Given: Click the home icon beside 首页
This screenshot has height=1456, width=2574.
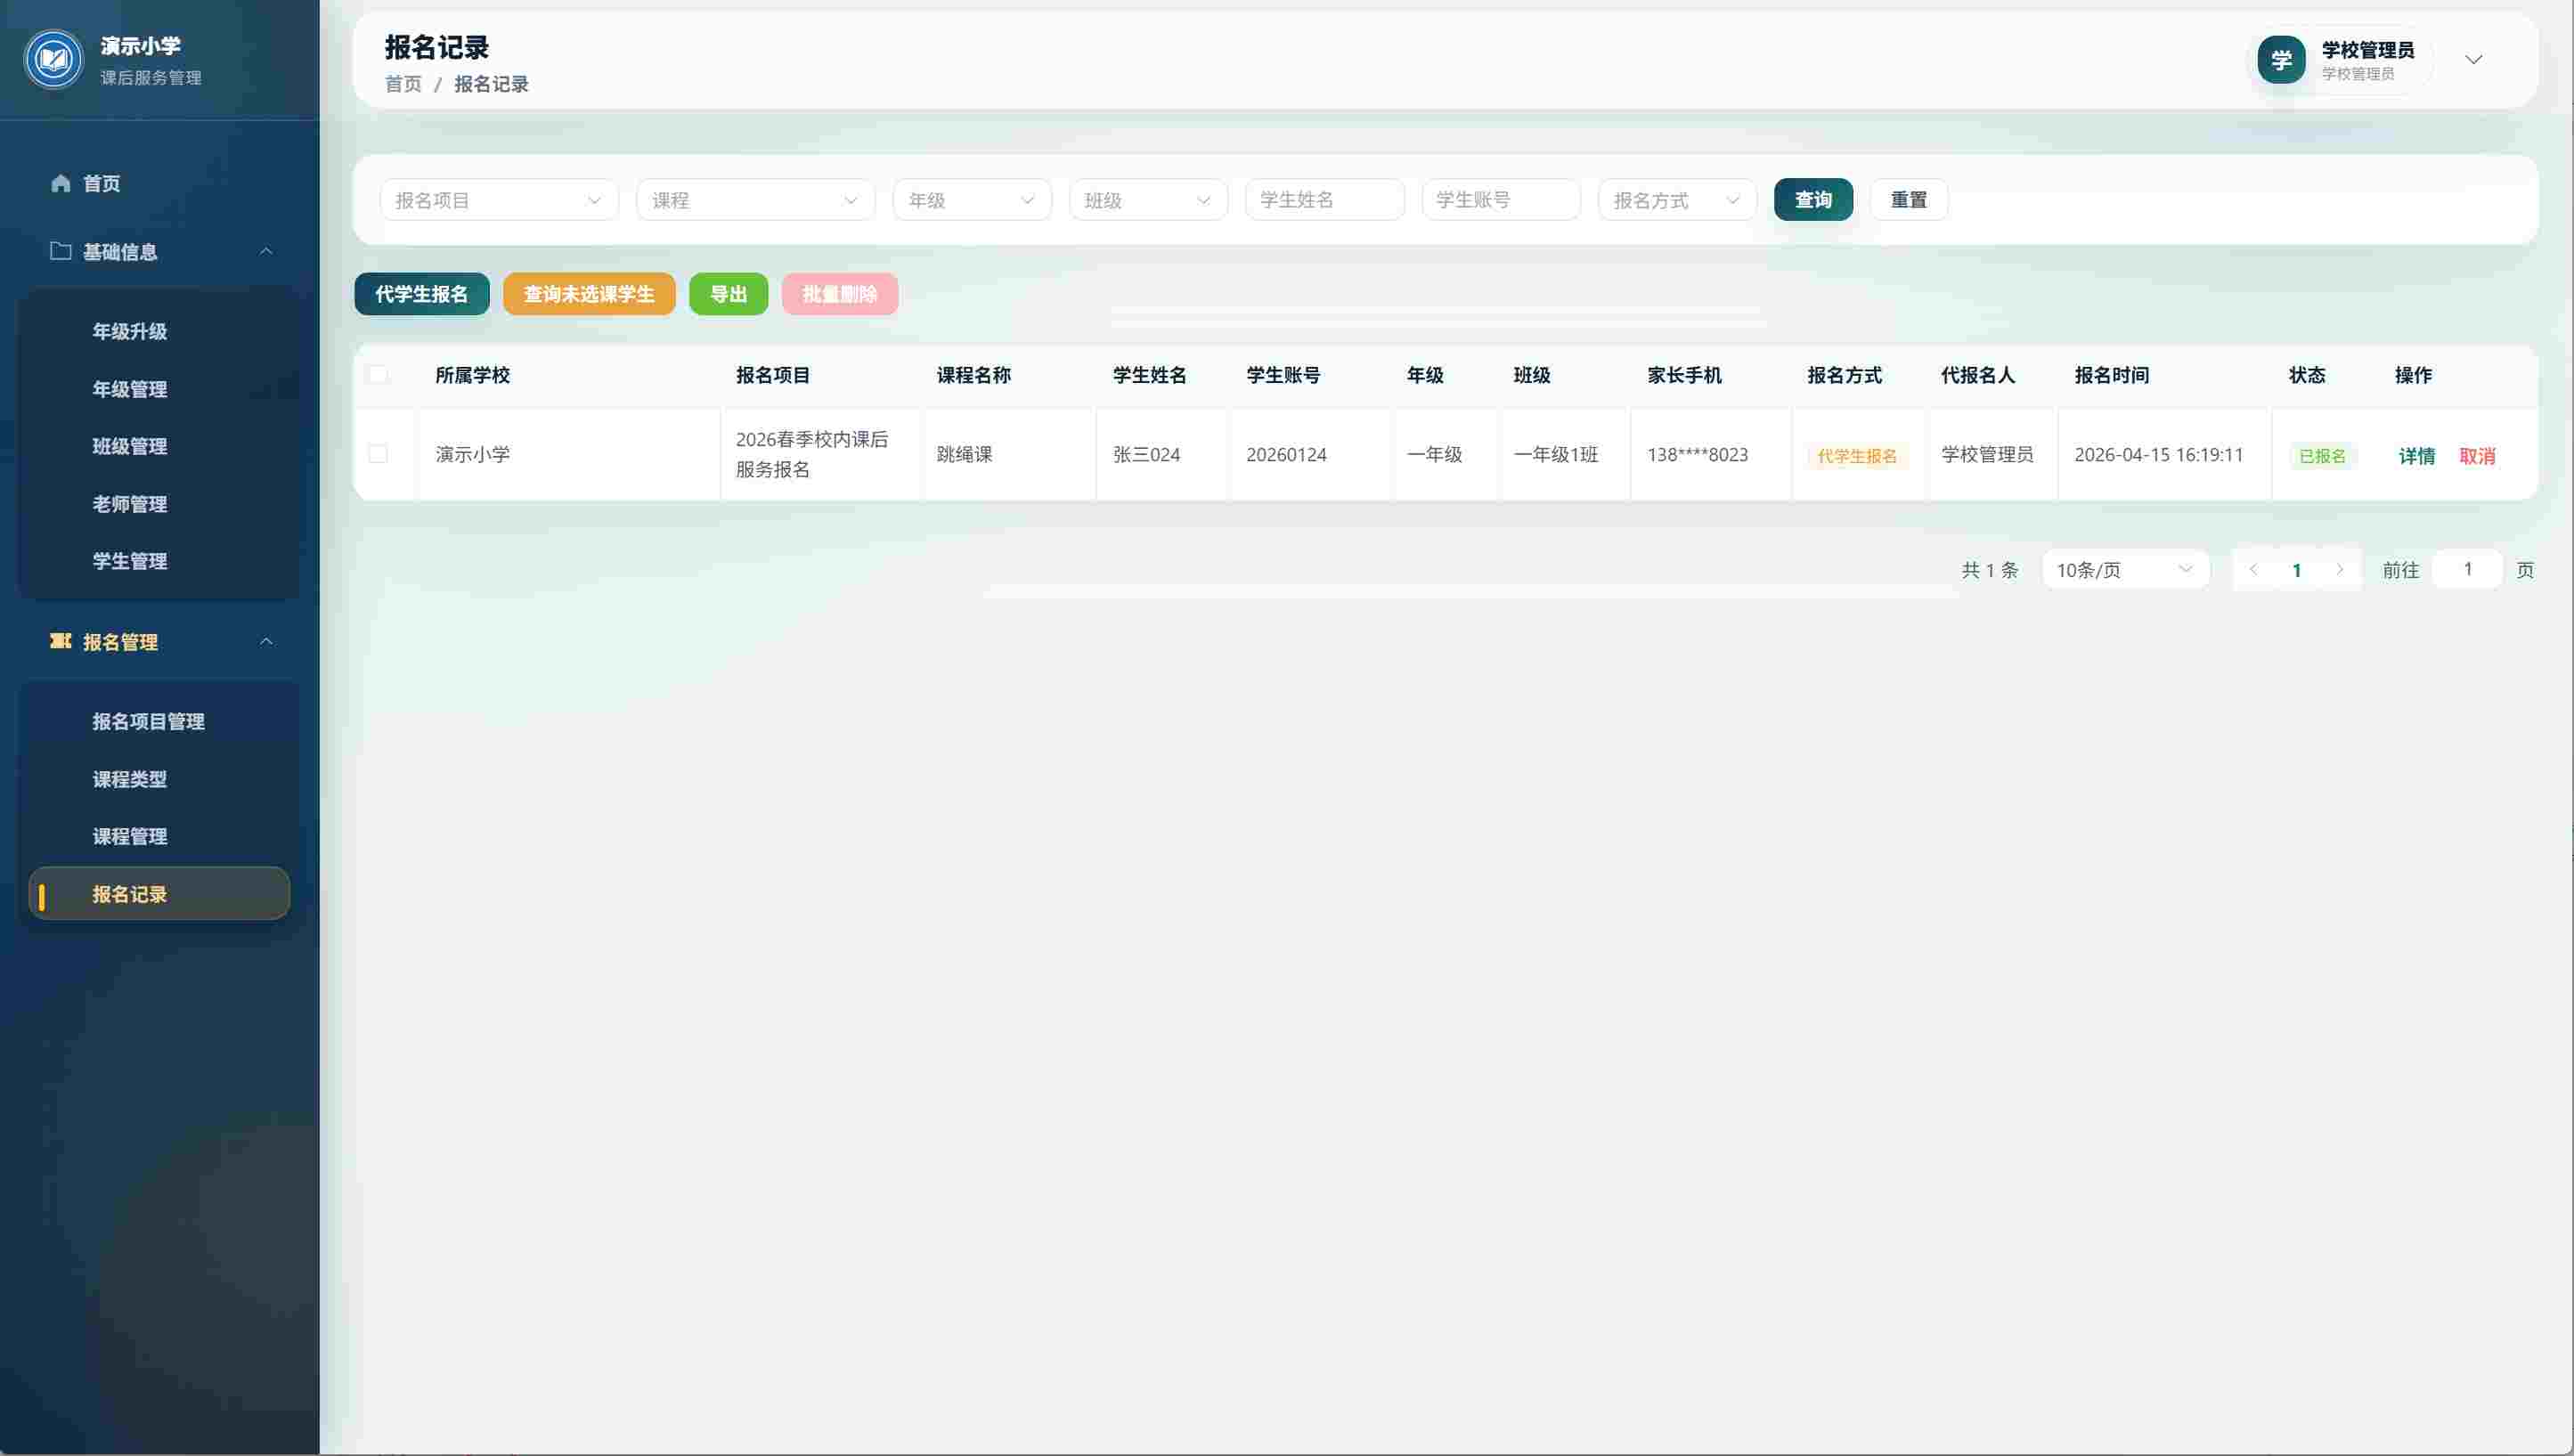Looking at the screenshot, I should (61, 183).
